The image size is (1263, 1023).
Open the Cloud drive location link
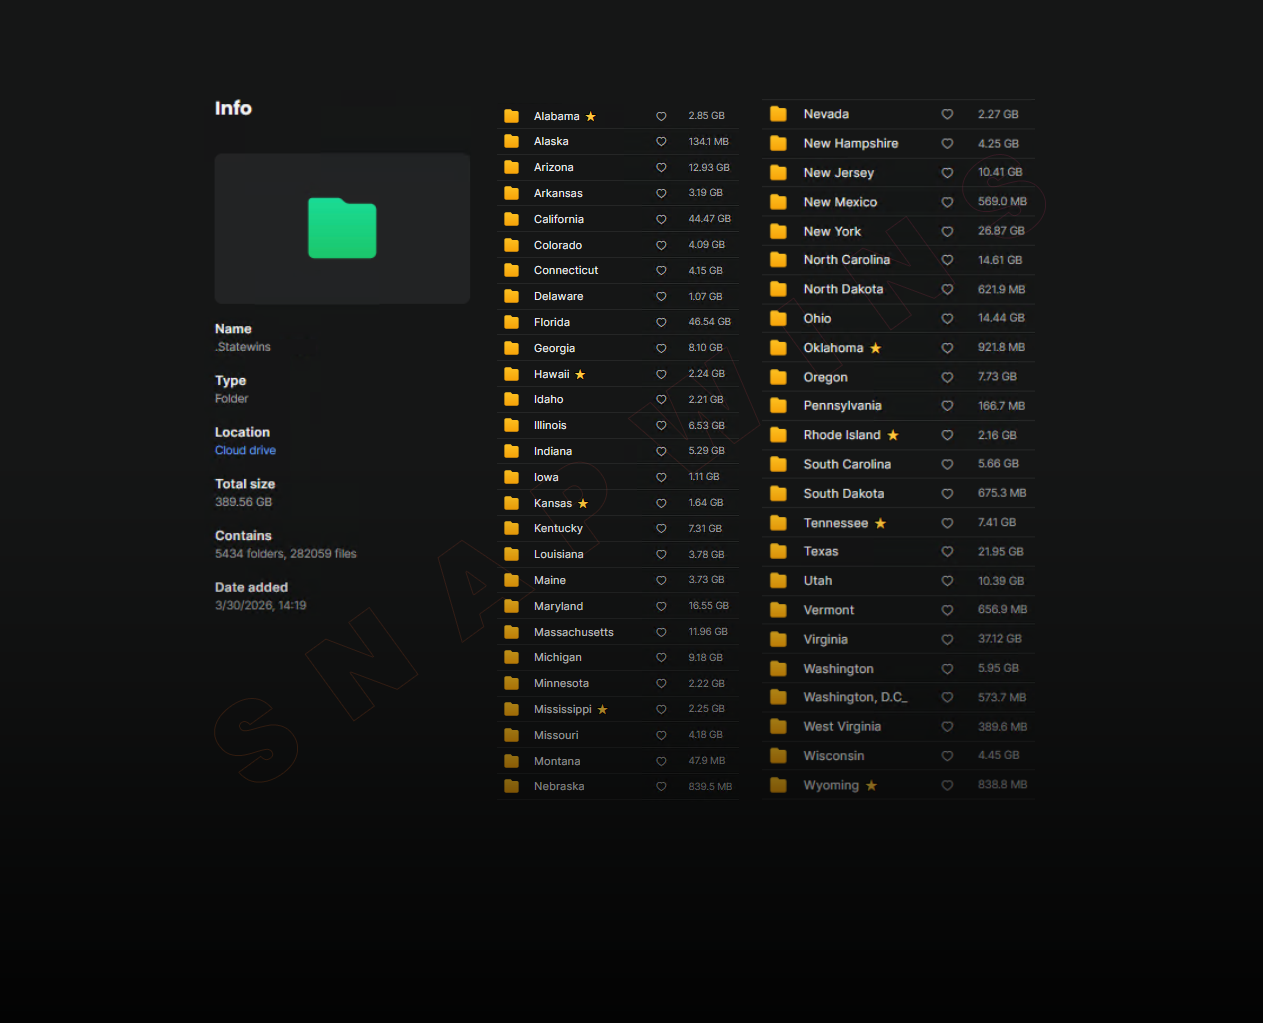pyautogui.click(x=245, y=451)
